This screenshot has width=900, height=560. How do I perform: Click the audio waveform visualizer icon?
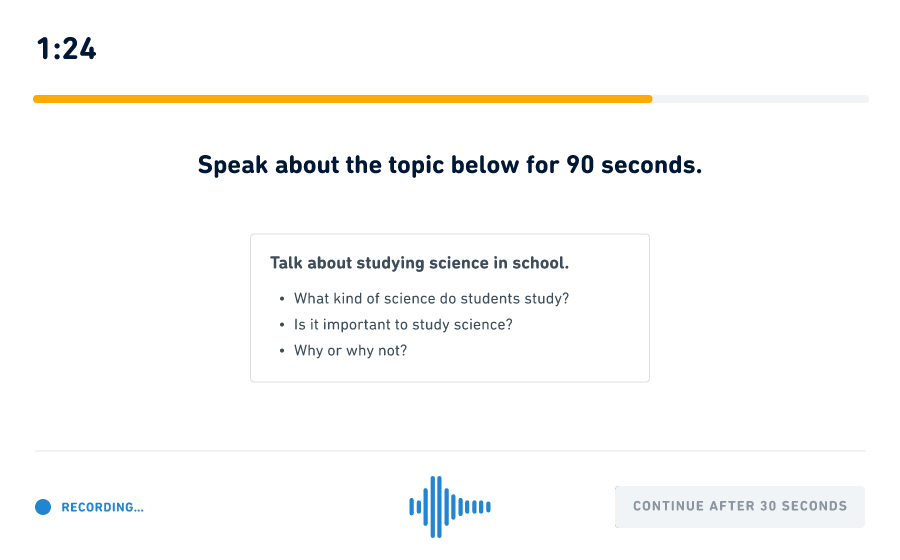pyautogui.click(x=450, y=507)
